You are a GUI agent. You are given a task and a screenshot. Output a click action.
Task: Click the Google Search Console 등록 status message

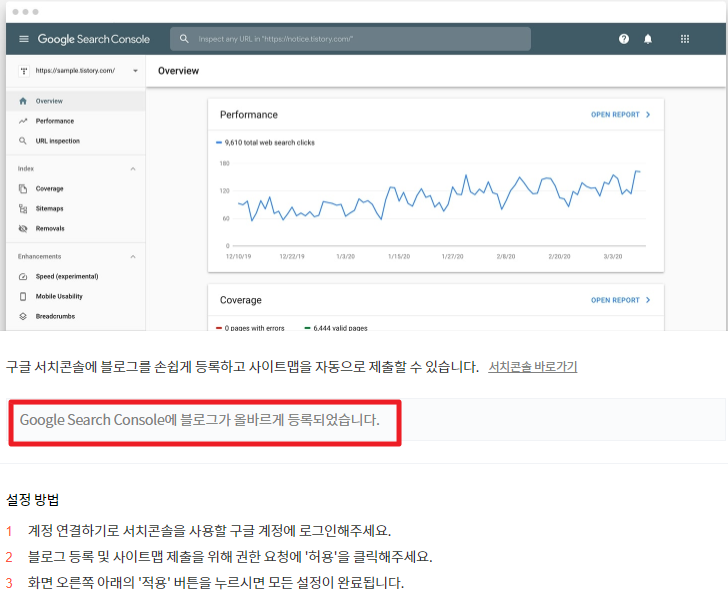[x=200, y=420]
